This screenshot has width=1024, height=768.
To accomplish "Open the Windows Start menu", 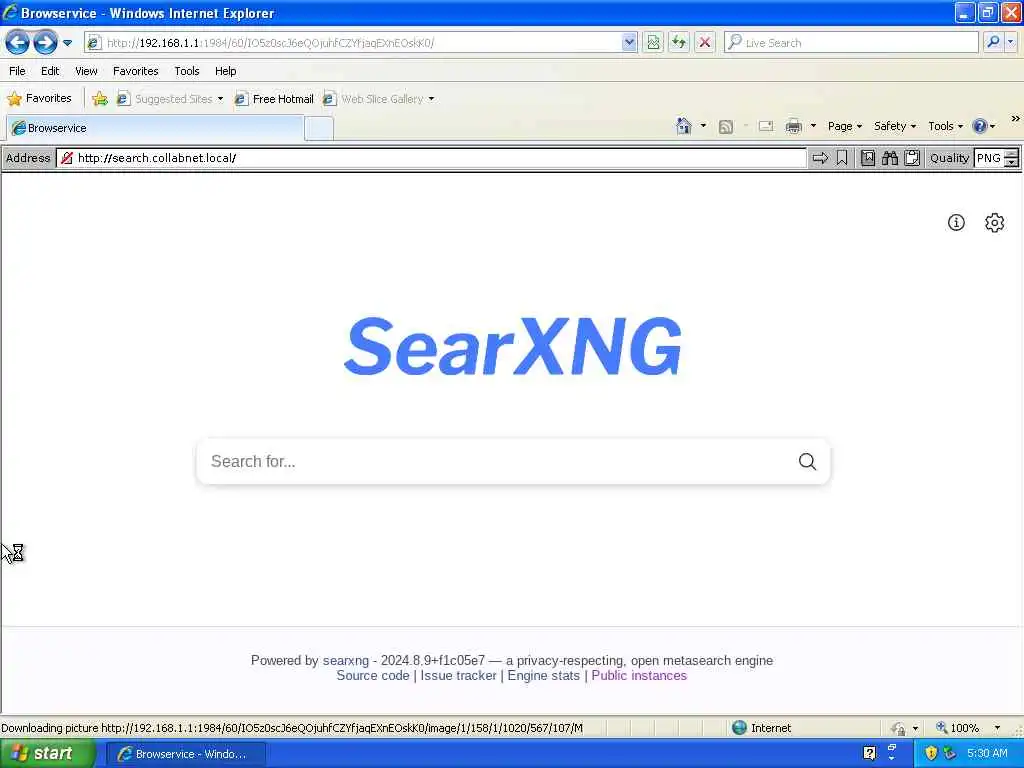I will 47,754.
